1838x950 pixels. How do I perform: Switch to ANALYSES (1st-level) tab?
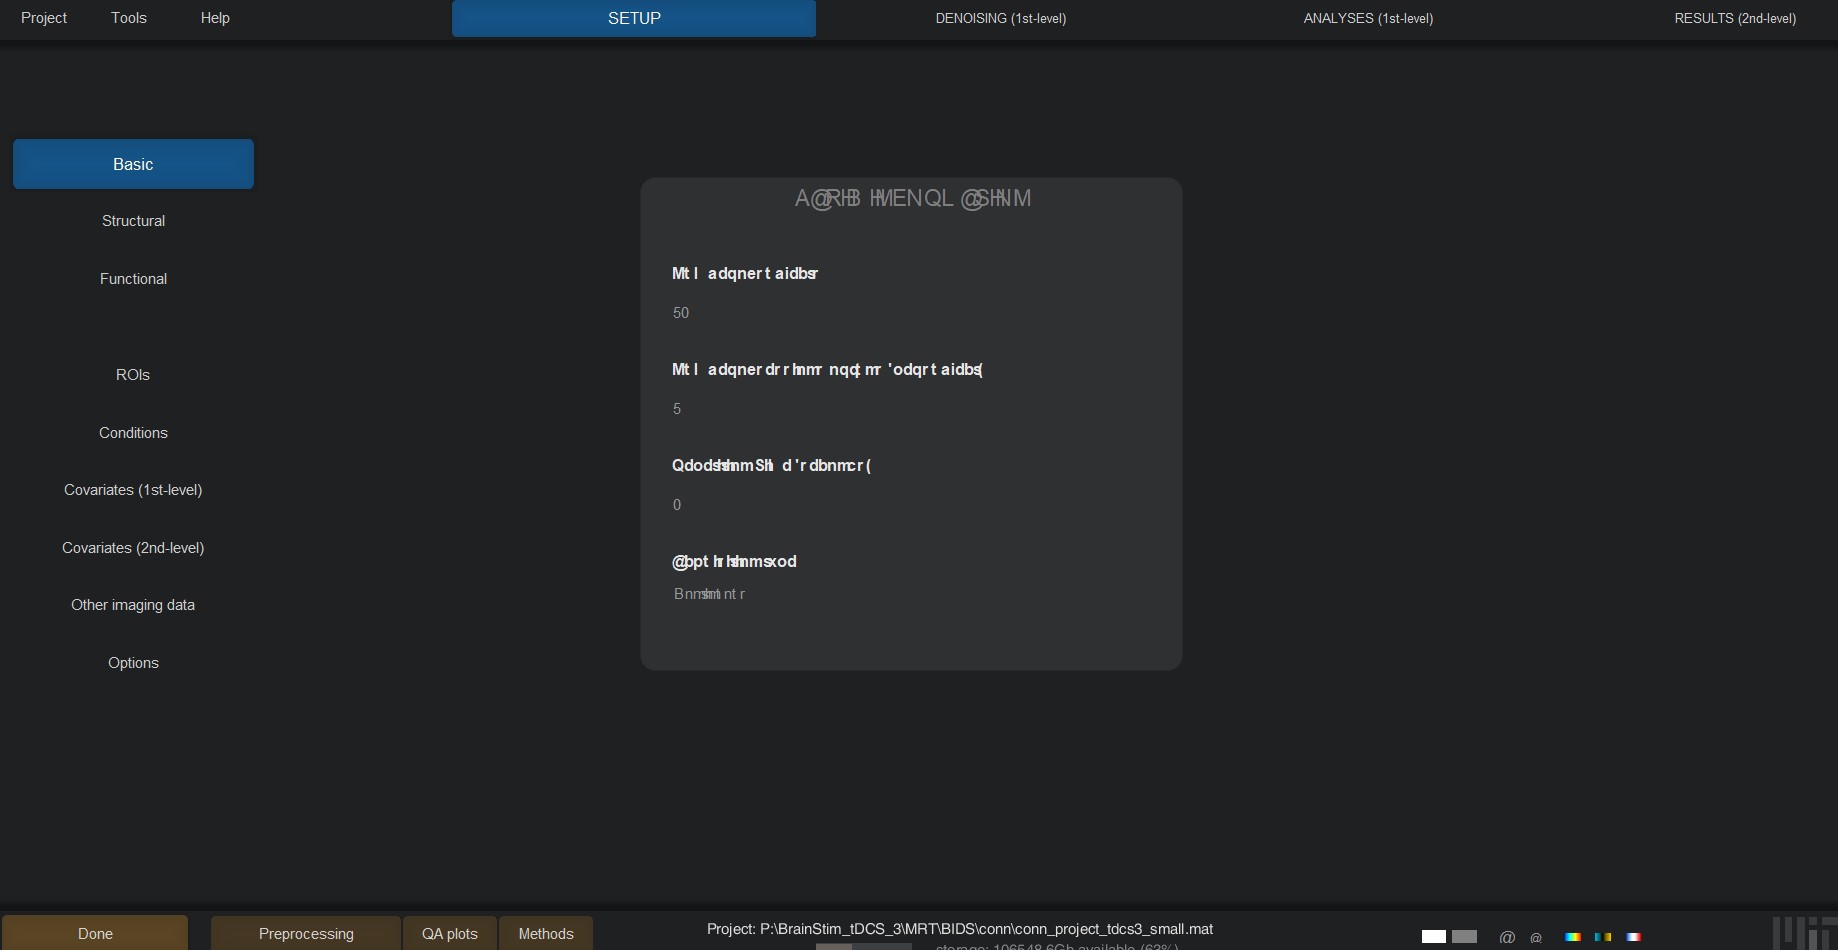[x=1368, y=18]
